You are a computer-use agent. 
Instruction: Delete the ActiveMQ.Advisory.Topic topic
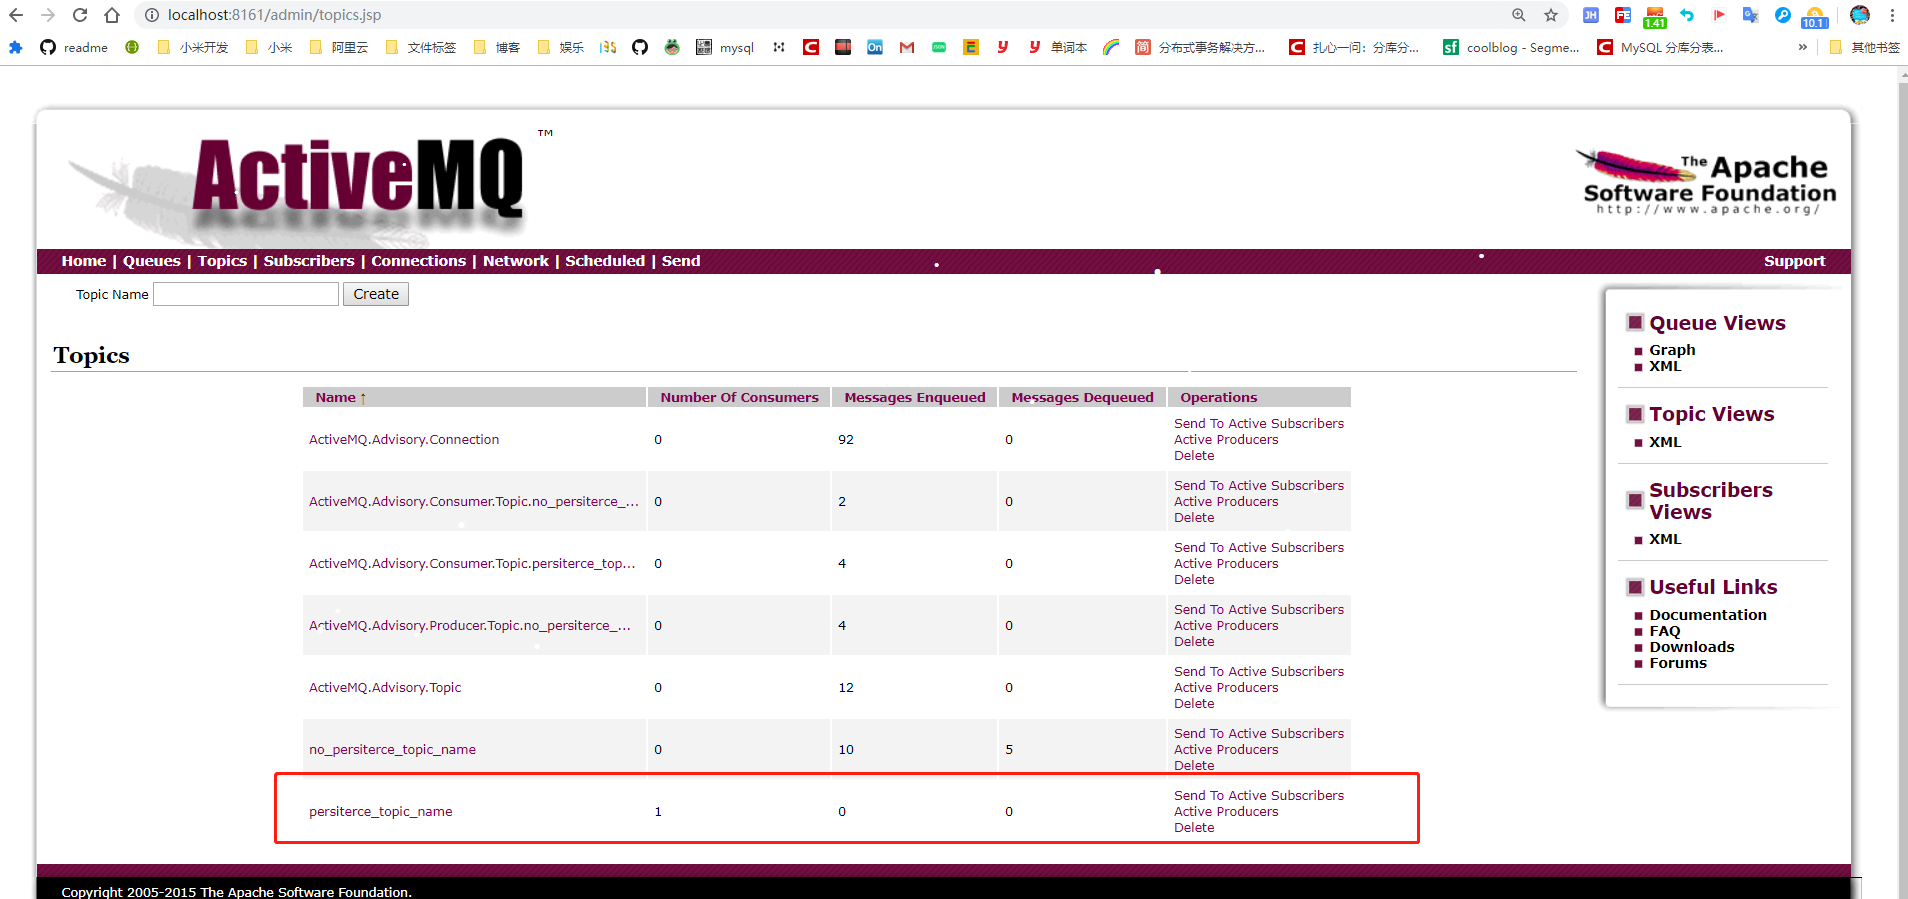[1194, 704]
